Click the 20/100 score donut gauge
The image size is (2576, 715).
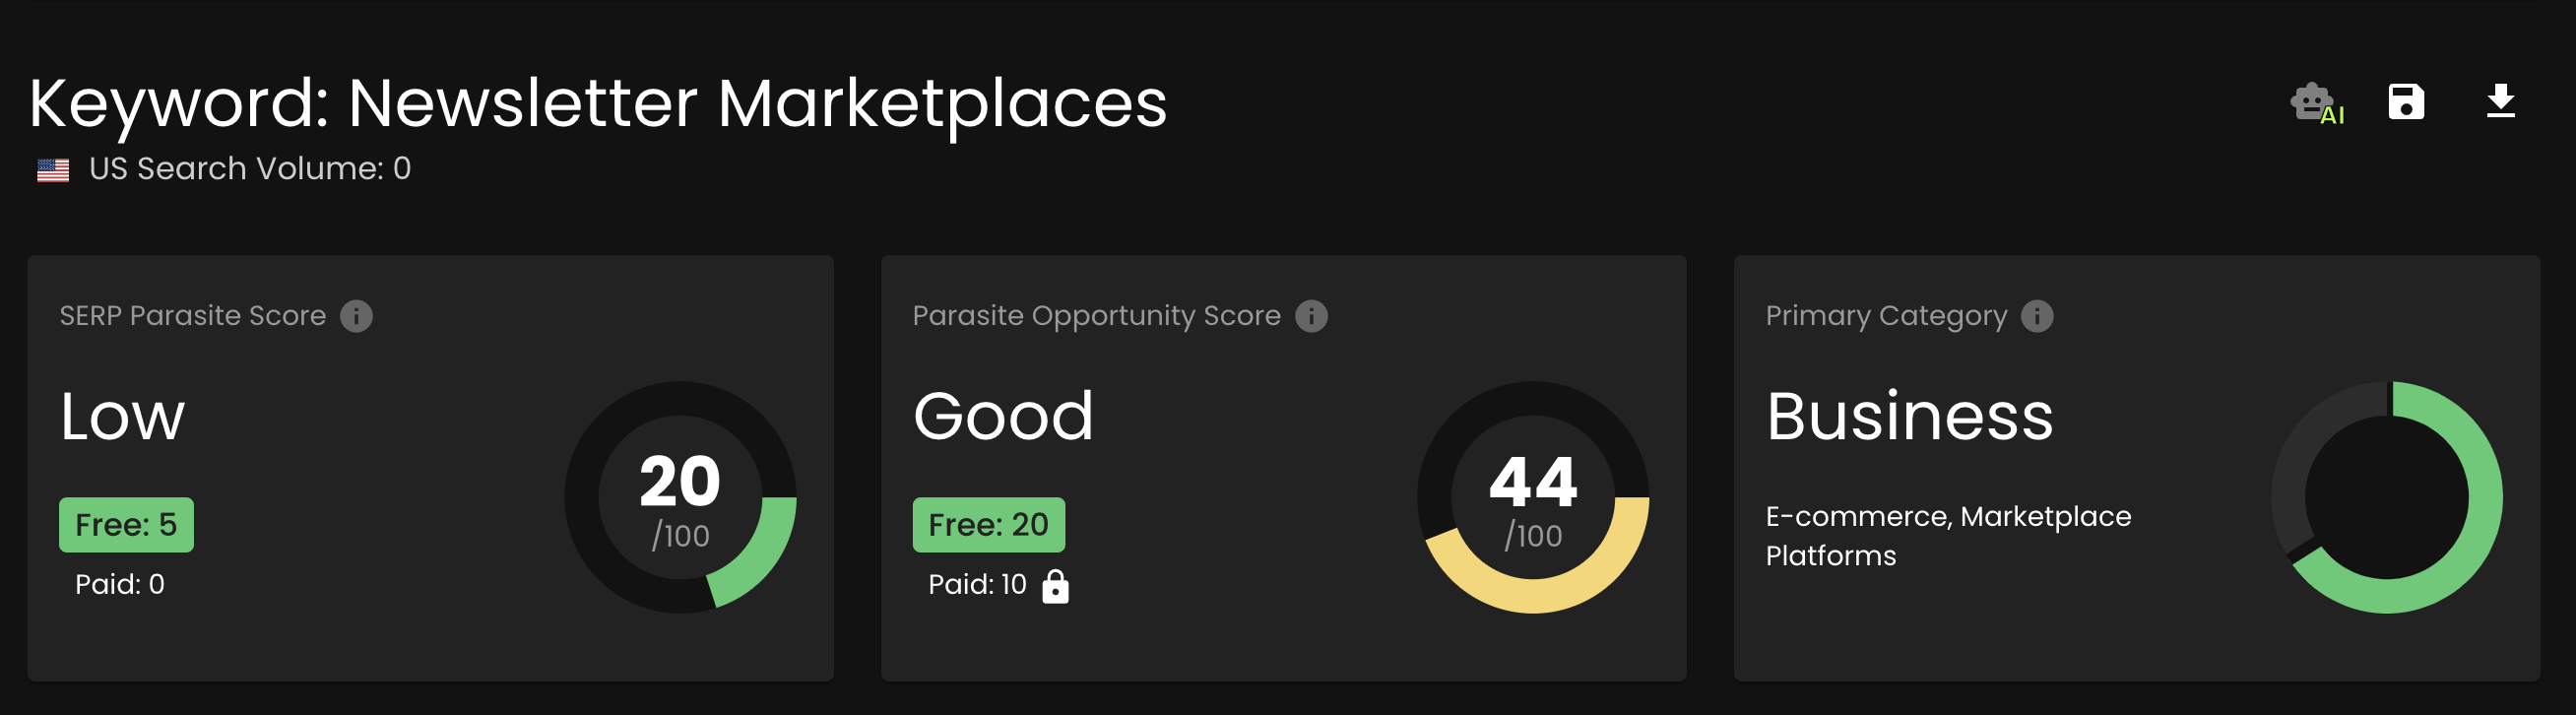[x=680, y=497]
